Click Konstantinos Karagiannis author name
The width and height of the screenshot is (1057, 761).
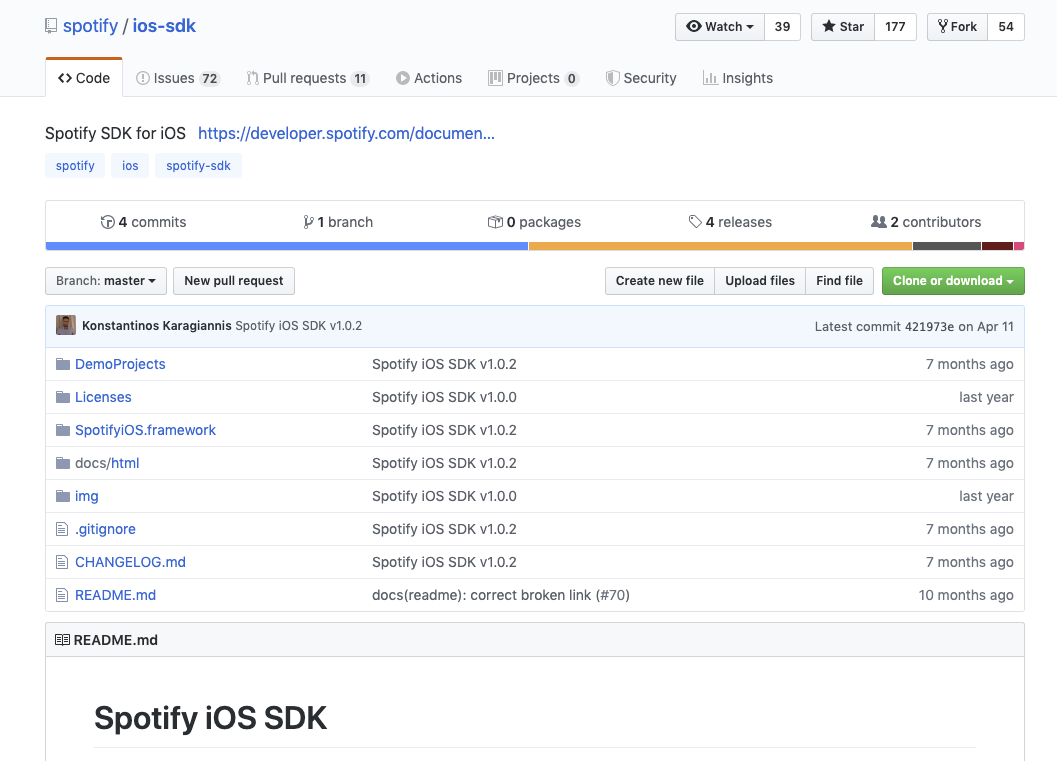pyautogui.click(x=156, y=326)
